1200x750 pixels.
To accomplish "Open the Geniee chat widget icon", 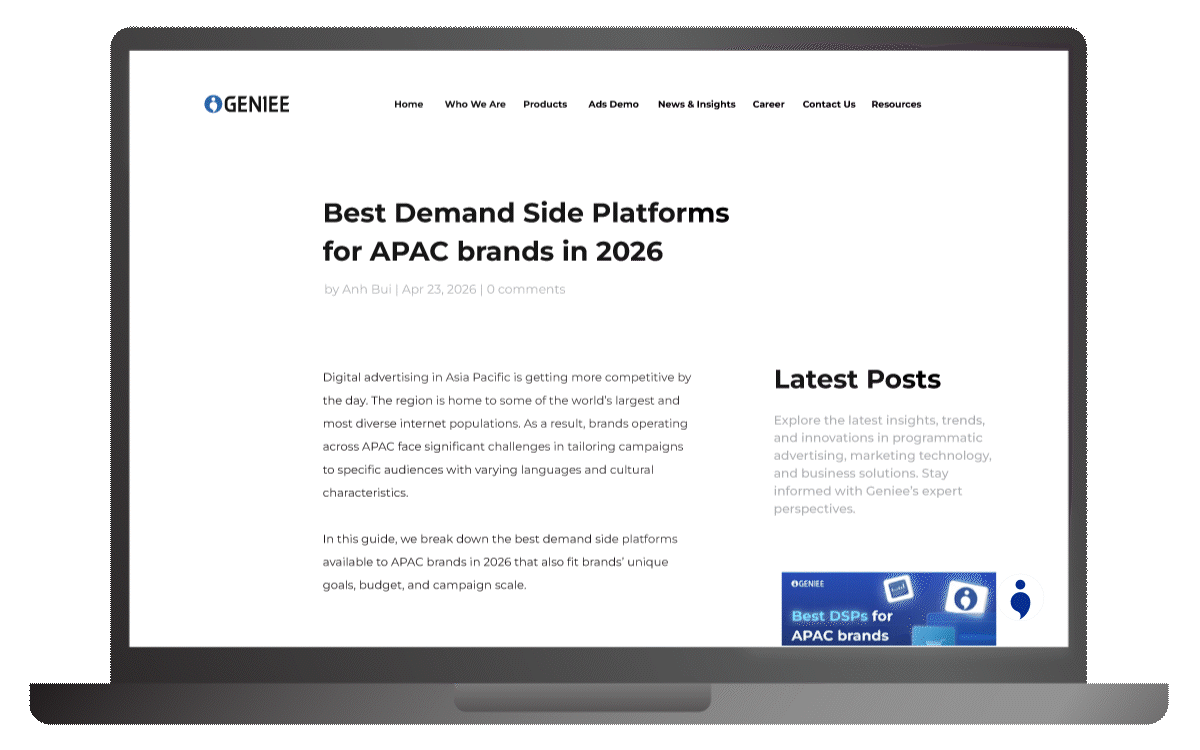I will [1020, 599].
